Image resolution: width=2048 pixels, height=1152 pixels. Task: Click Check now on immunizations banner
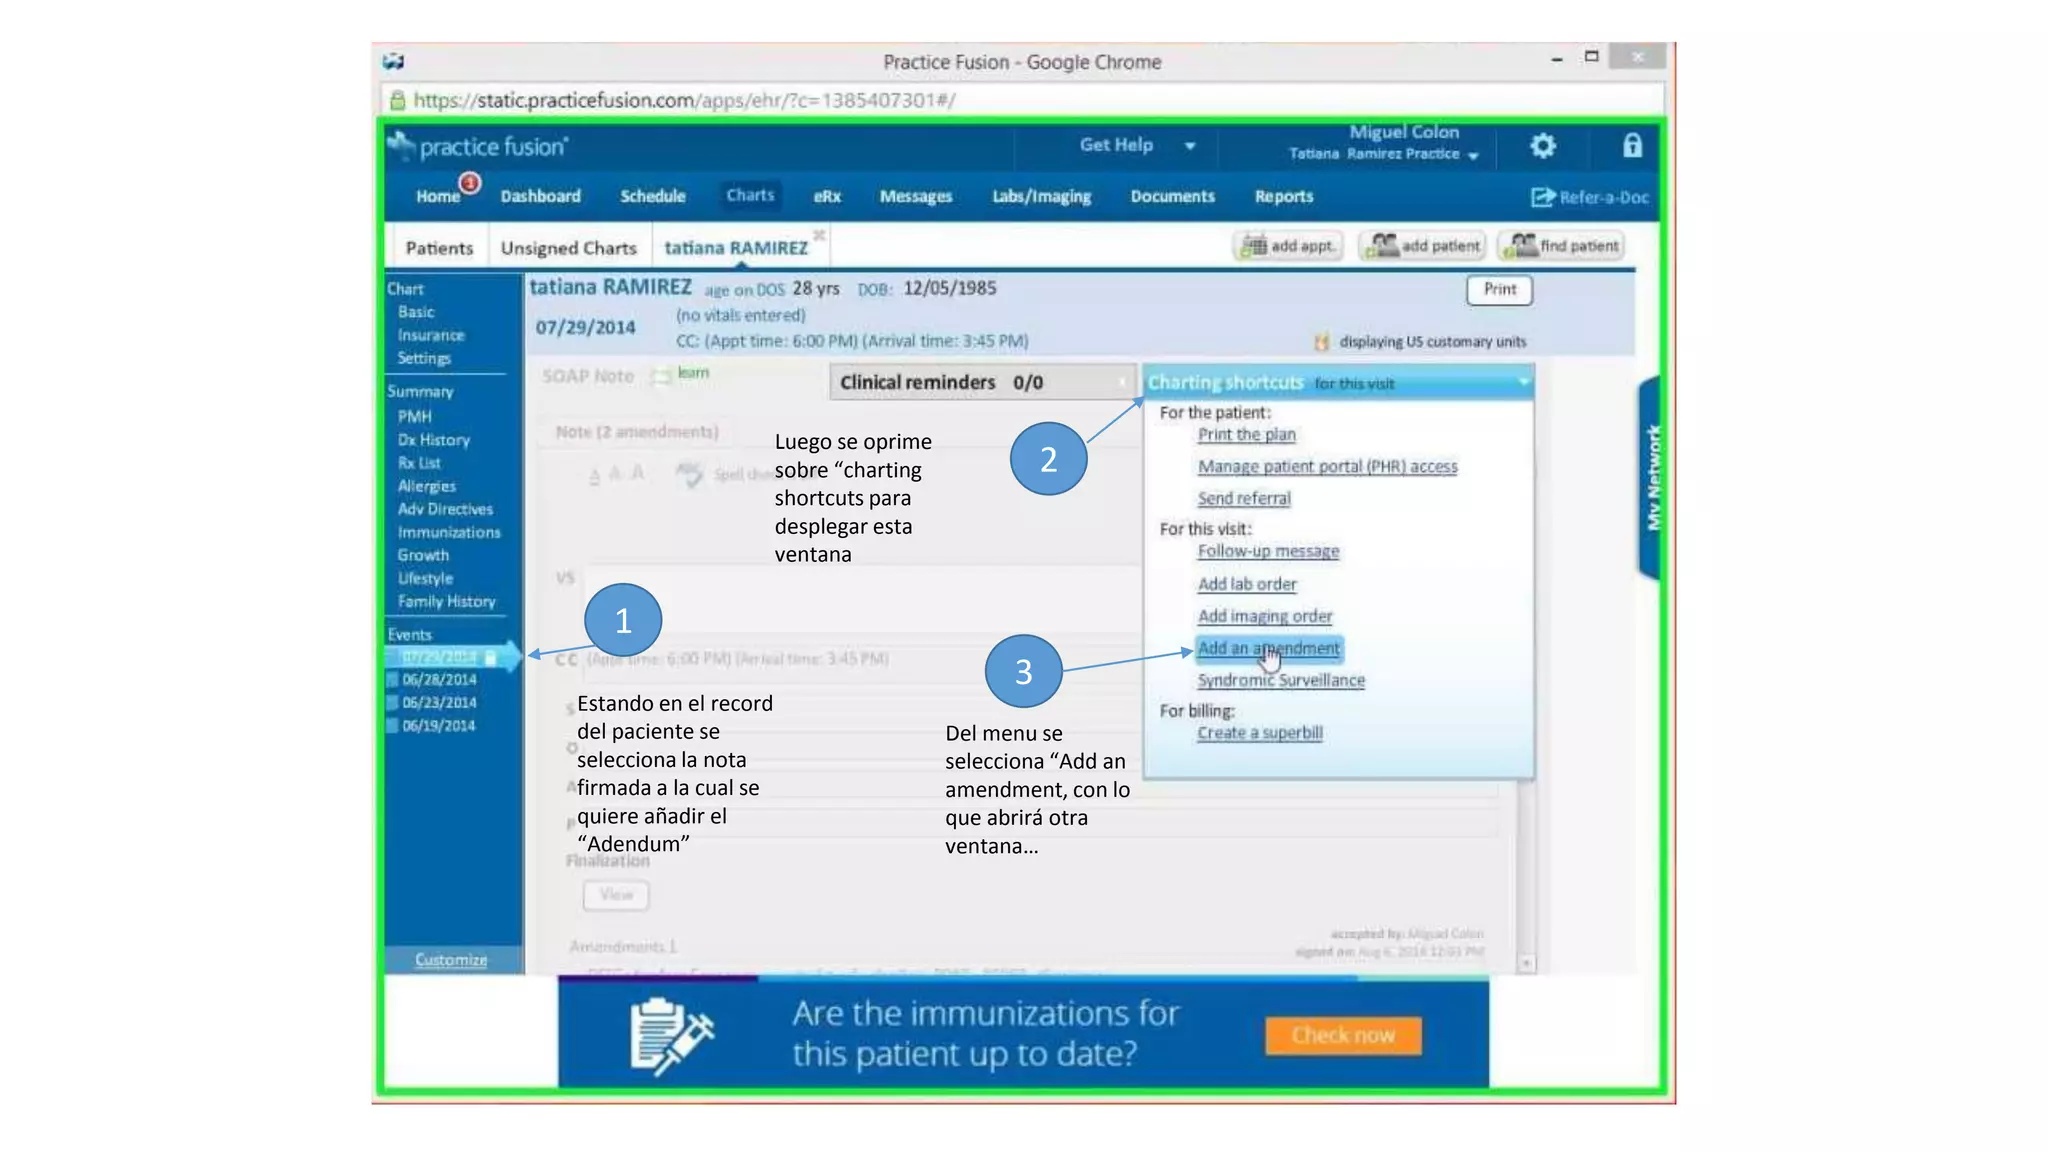point(1342,1035)
